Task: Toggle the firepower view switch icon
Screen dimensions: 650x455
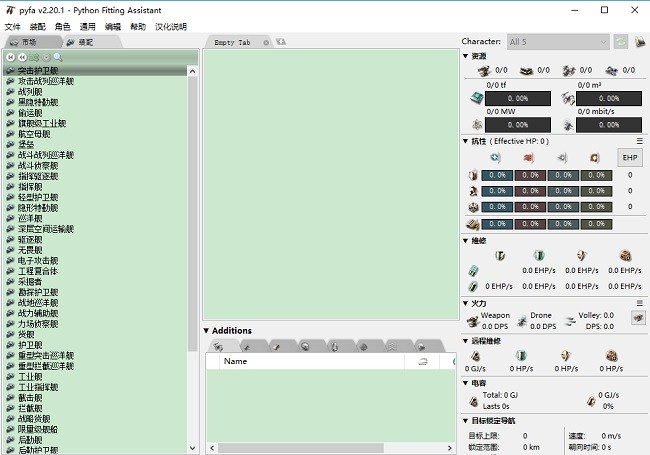Action: [638, 318]
